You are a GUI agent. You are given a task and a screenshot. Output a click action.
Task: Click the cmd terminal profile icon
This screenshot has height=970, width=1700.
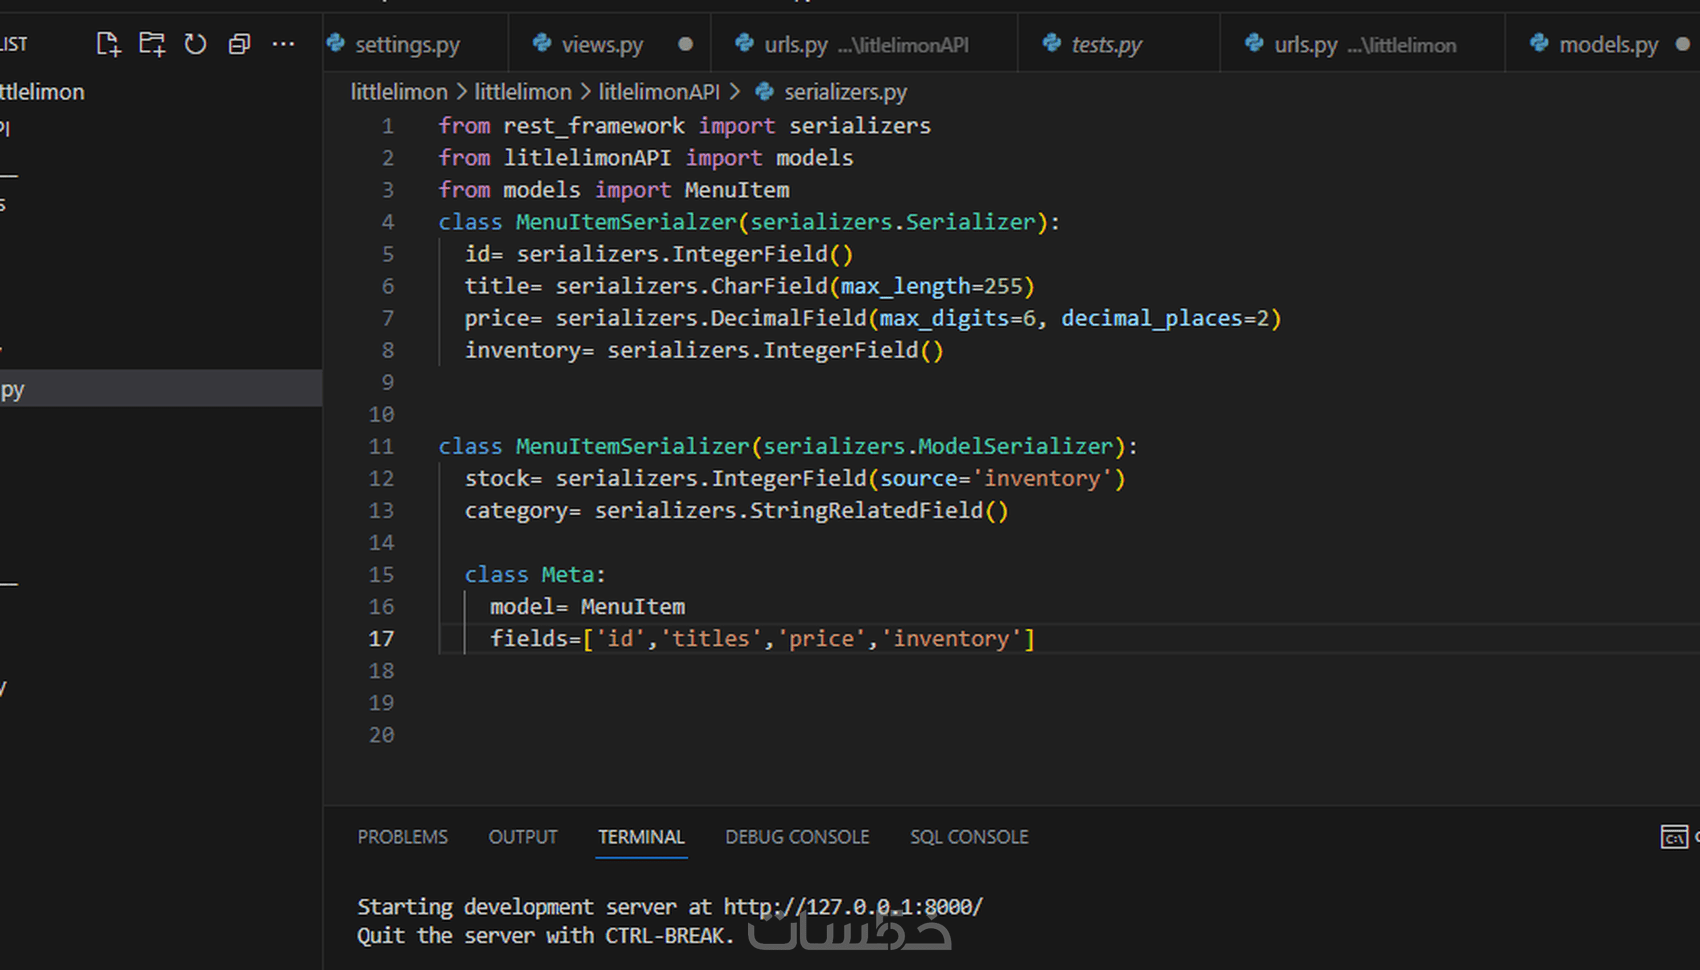coord(1674,837)
